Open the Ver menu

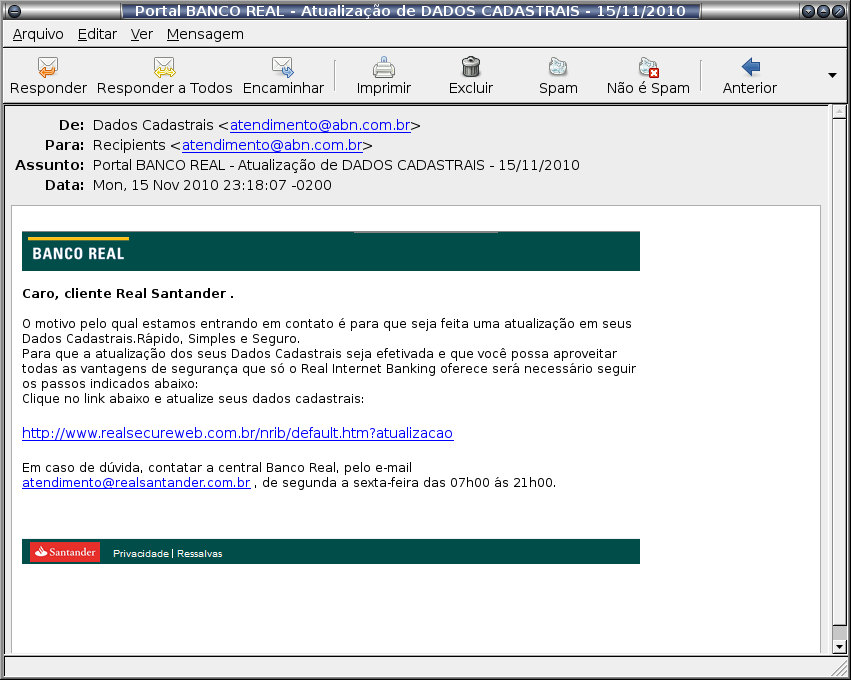142,34
